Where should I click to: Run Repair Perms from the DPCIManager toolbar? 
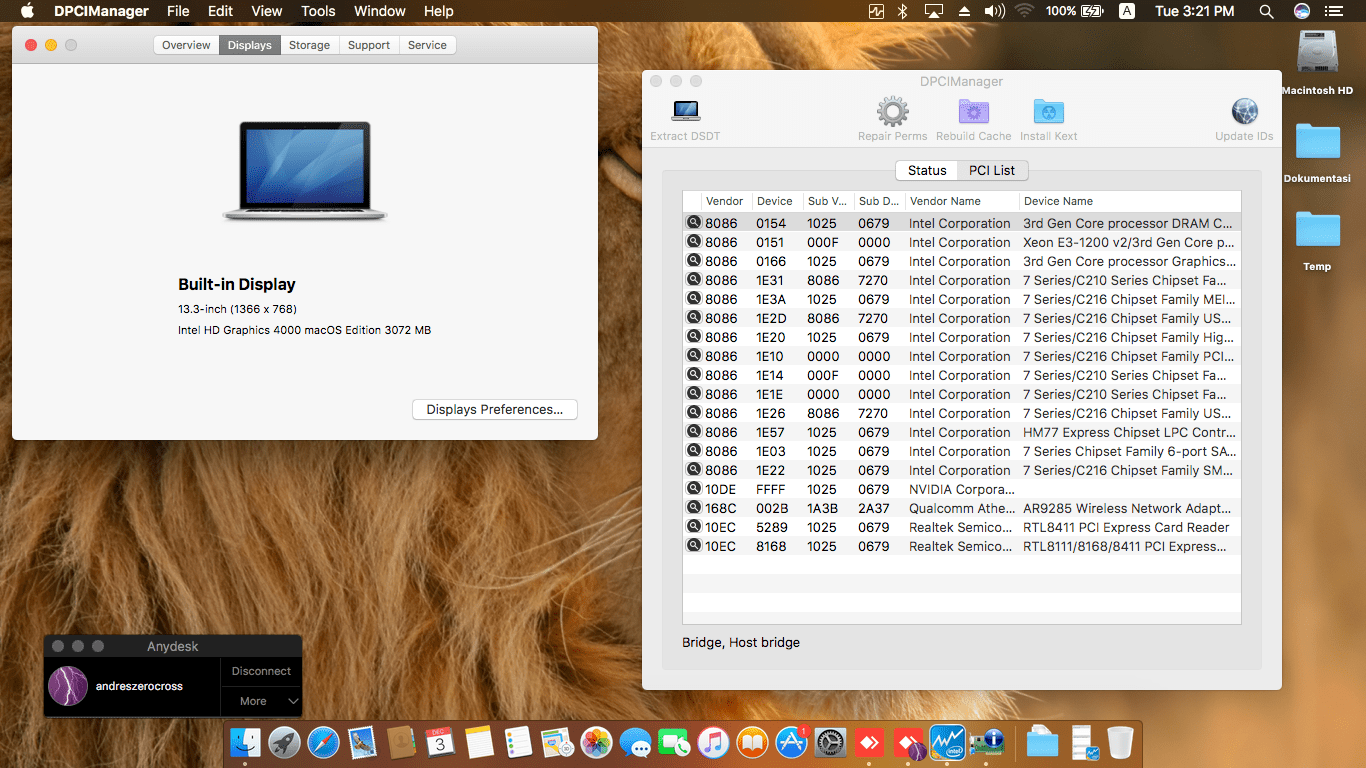coord(892,111)
